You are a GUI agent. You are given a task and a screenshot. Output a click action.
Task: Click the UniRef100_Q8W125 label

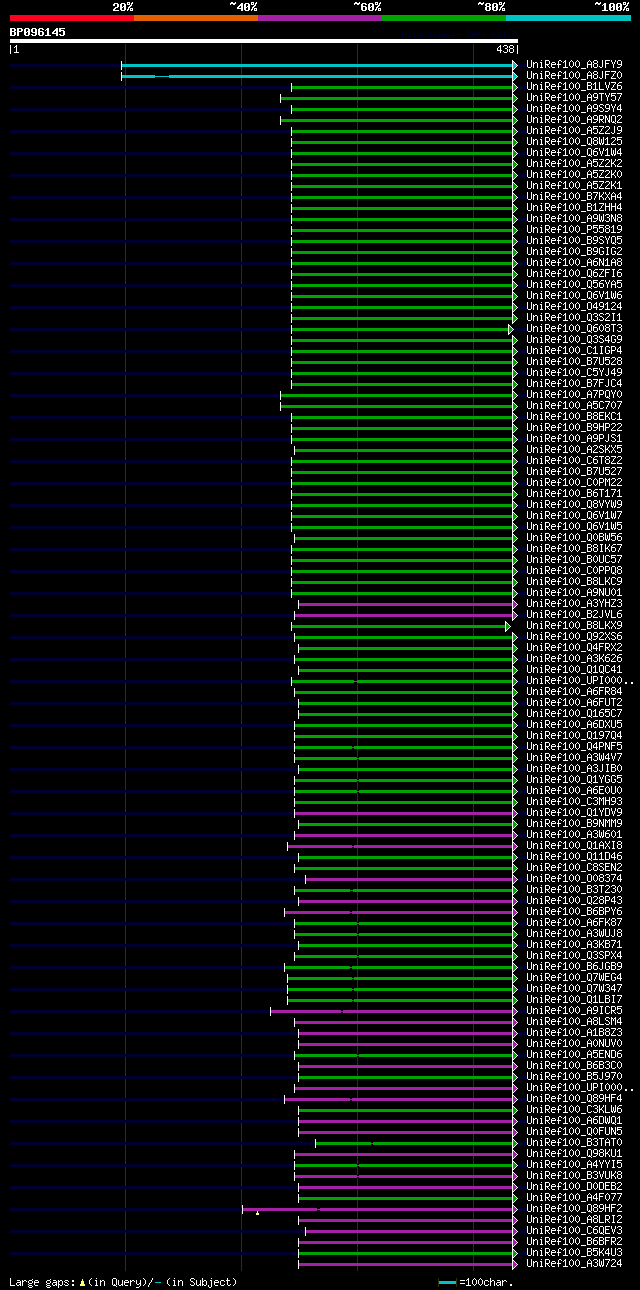pos(574,142)
